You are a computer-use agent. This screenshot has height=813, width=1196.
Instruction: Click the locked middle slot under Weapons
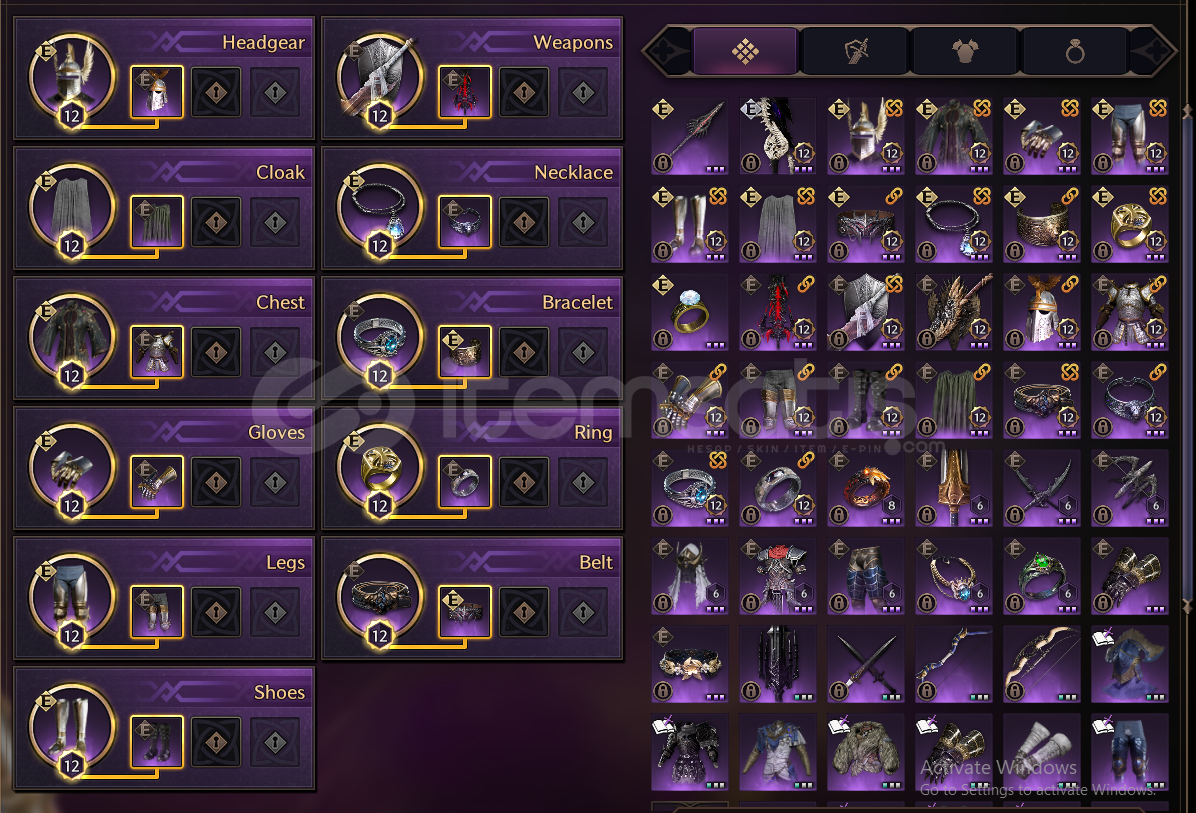coord(524,92)
